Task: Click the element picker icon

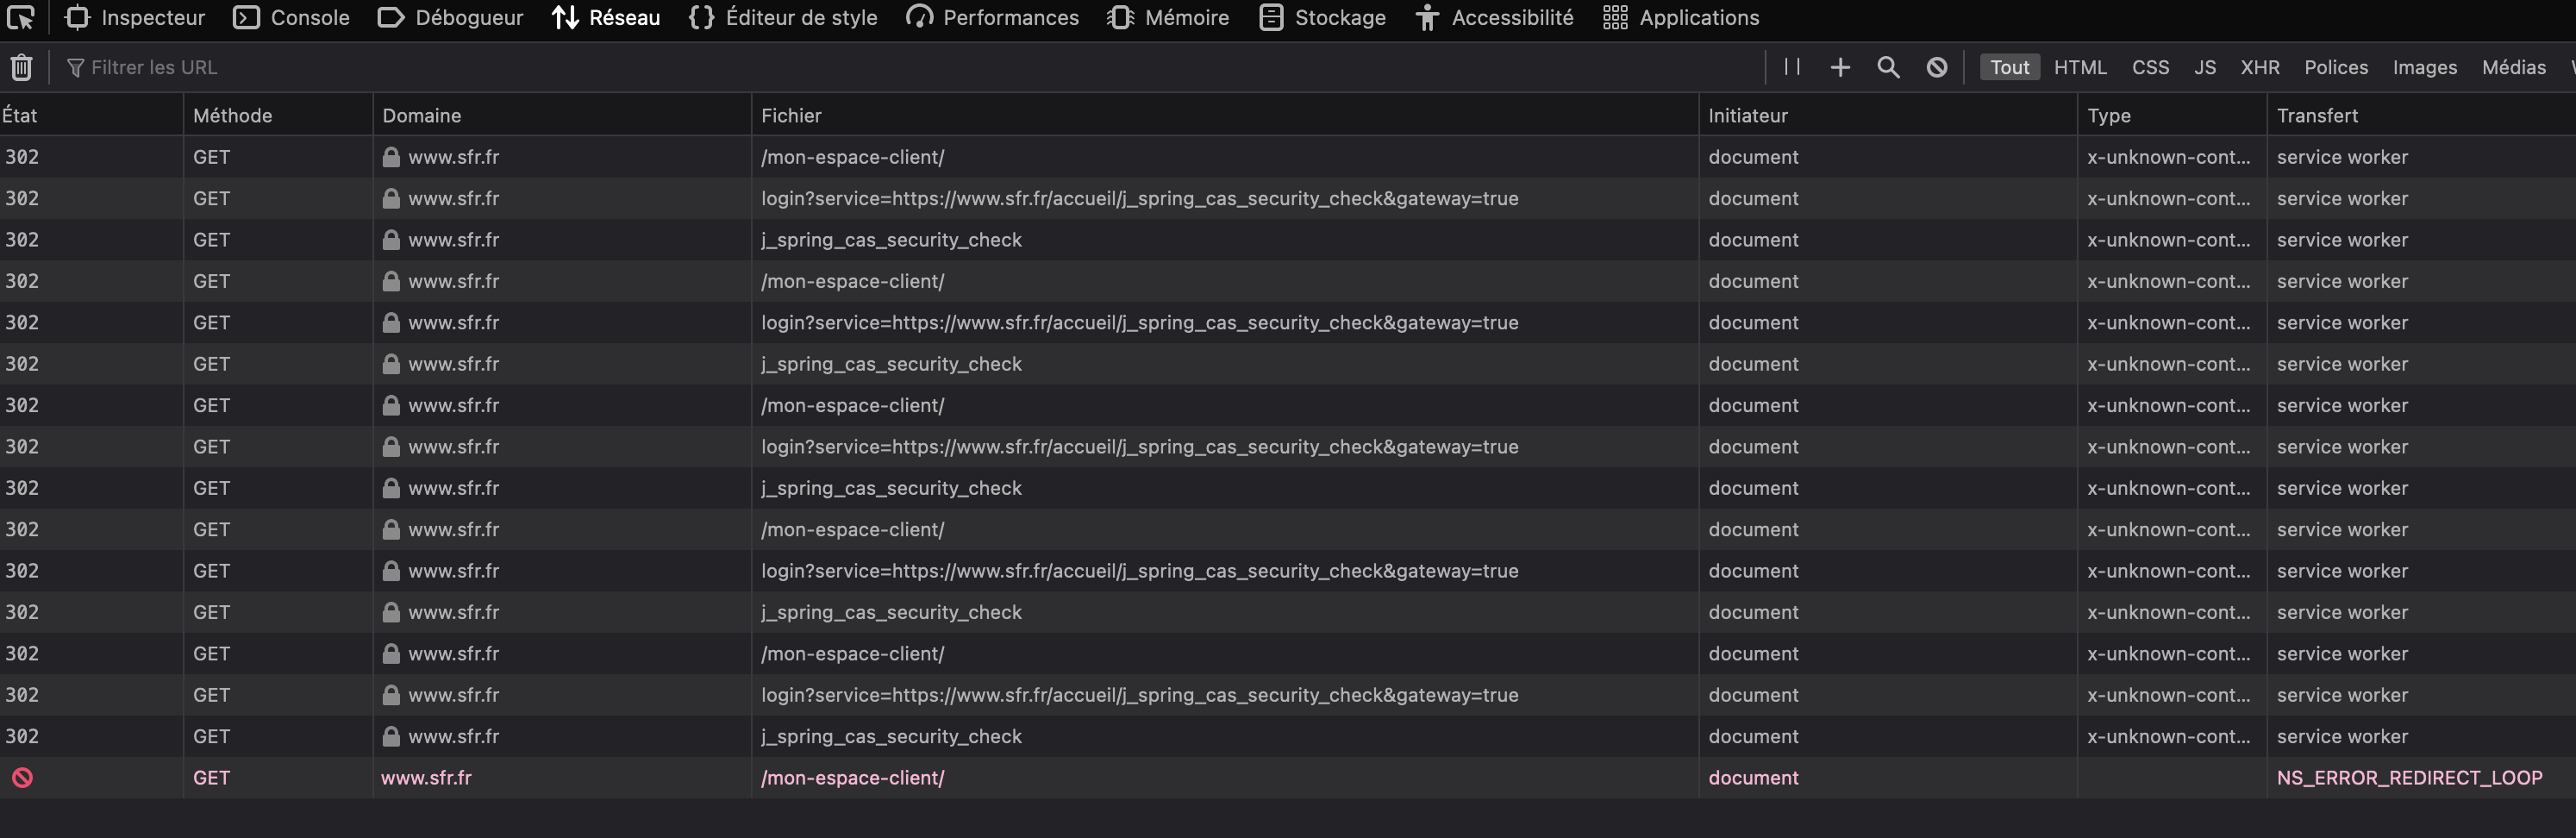Action: coord(21,17)
